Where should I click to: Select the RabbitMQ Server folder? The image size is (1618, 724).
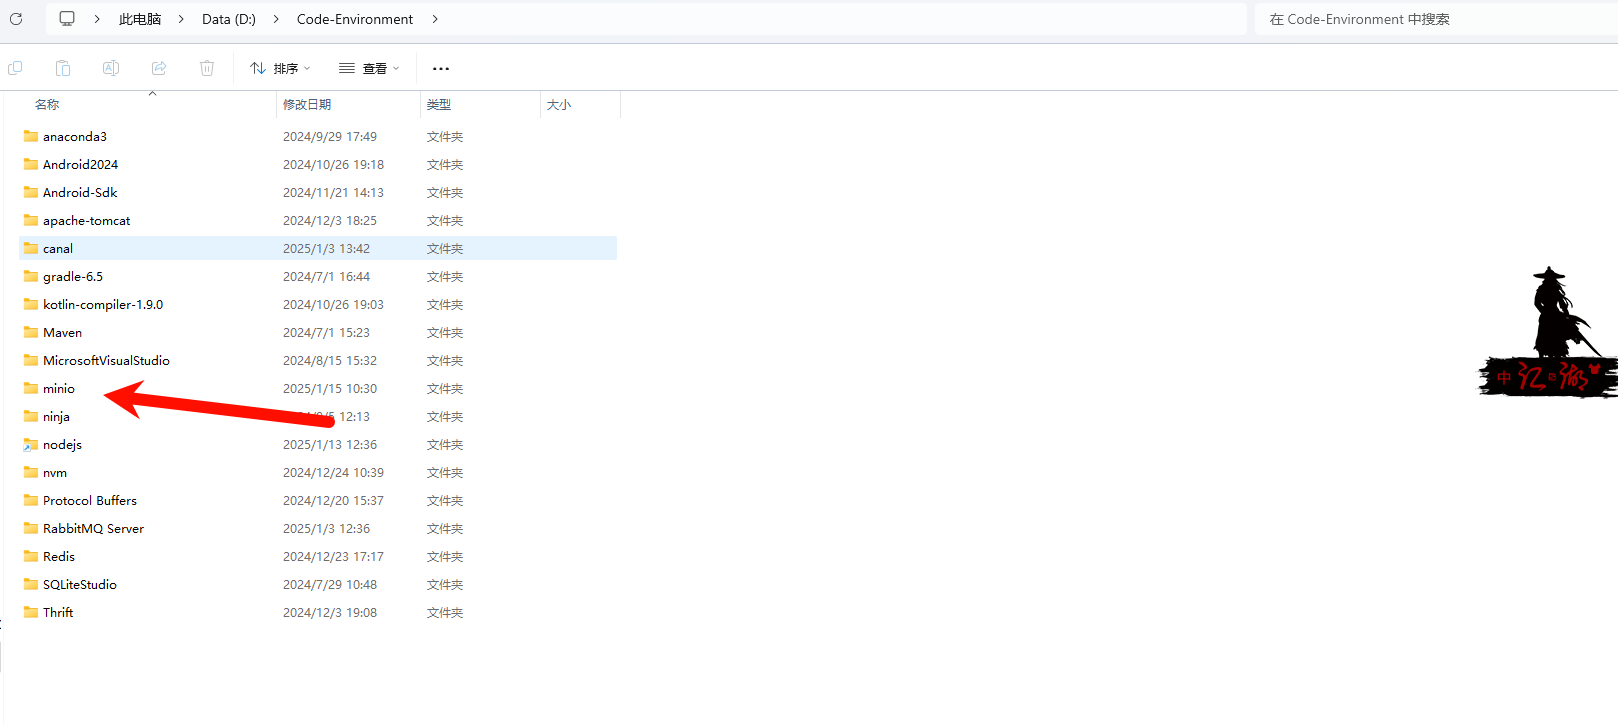click(93, 529)
